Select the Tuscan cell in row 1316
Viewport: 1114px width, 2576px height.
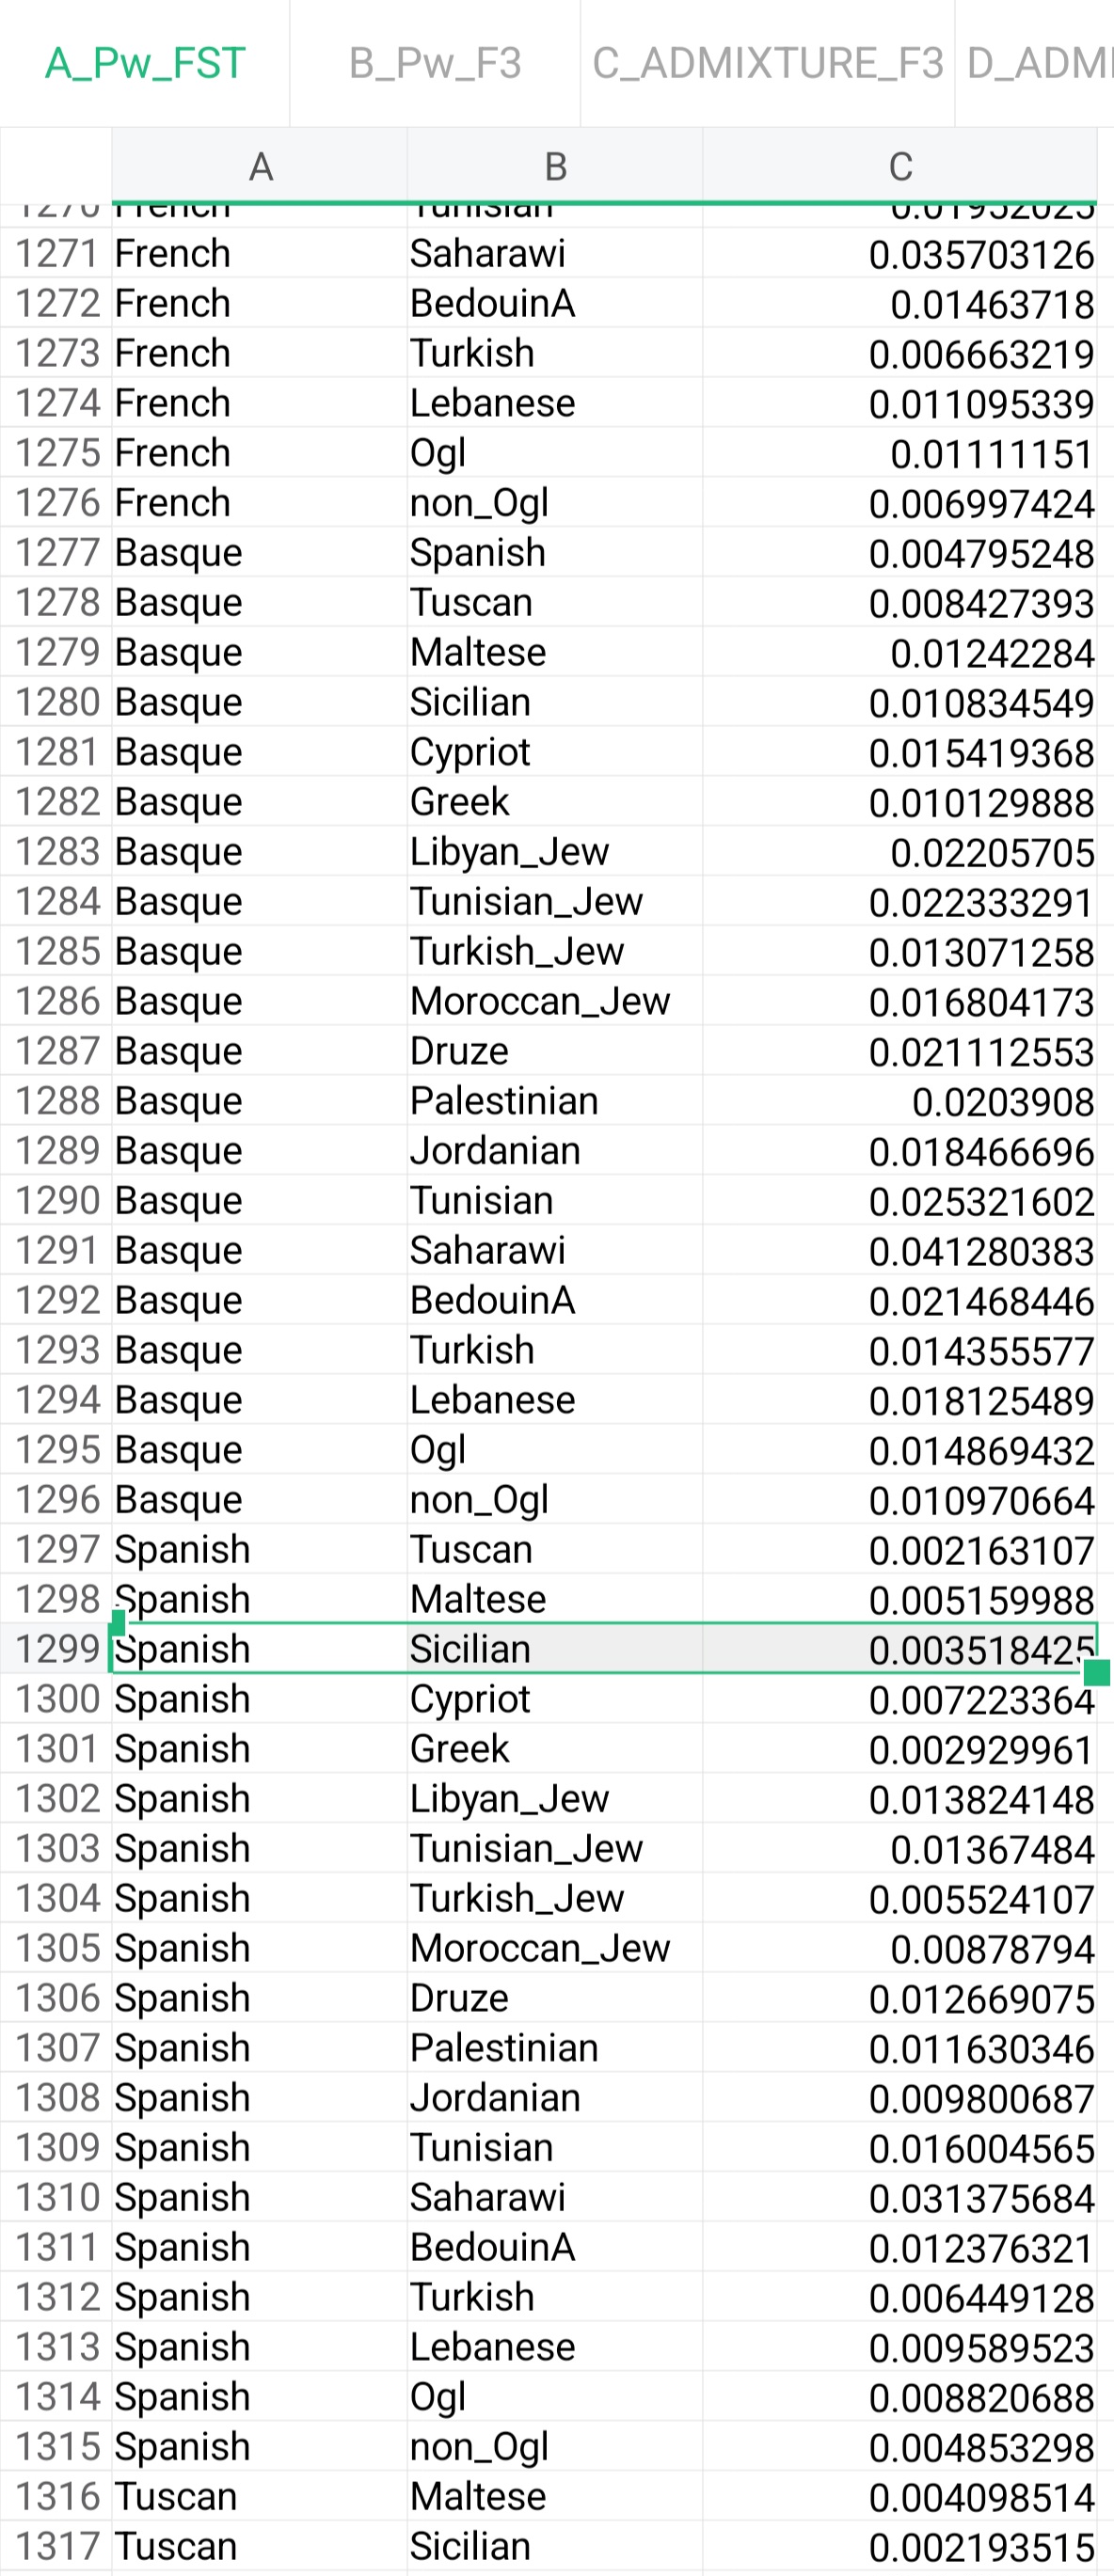(259, 2496)
